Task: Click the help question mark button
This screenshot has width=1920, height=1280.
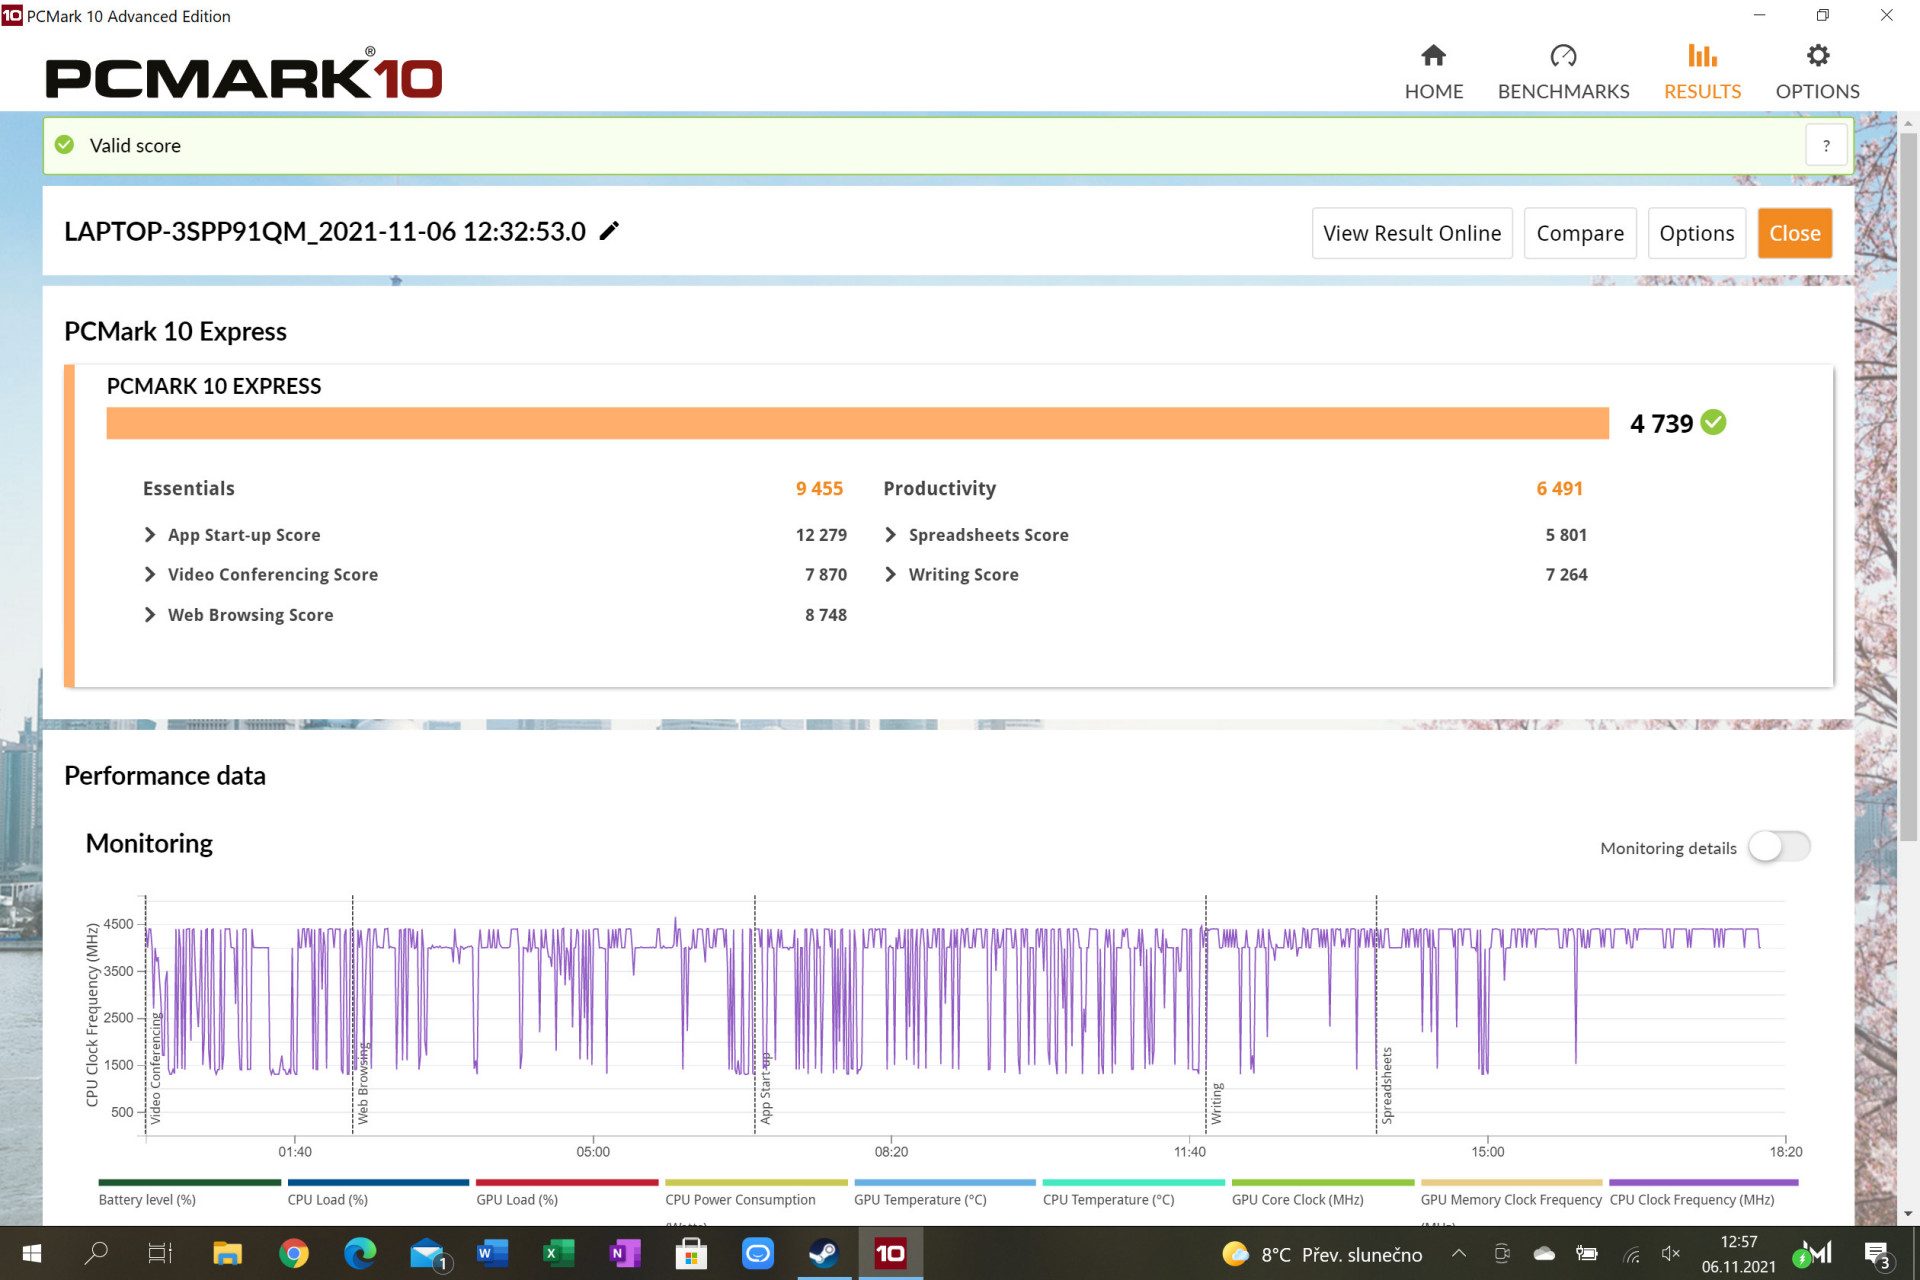Action: click(1826, 146)
